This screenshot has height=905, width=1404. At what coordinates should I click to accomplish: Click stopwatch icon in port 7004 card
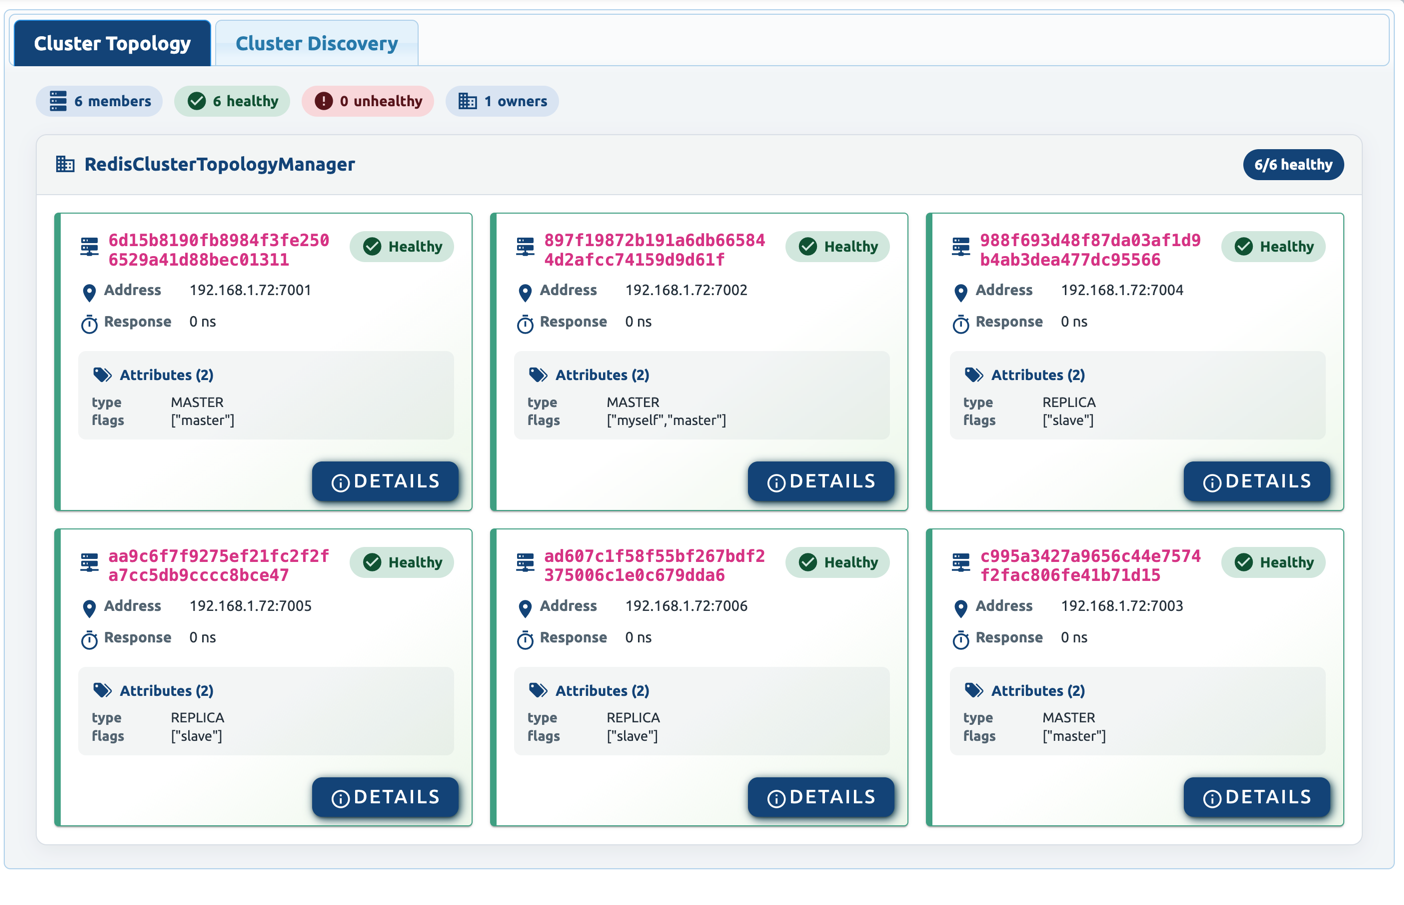pos(961,324)
